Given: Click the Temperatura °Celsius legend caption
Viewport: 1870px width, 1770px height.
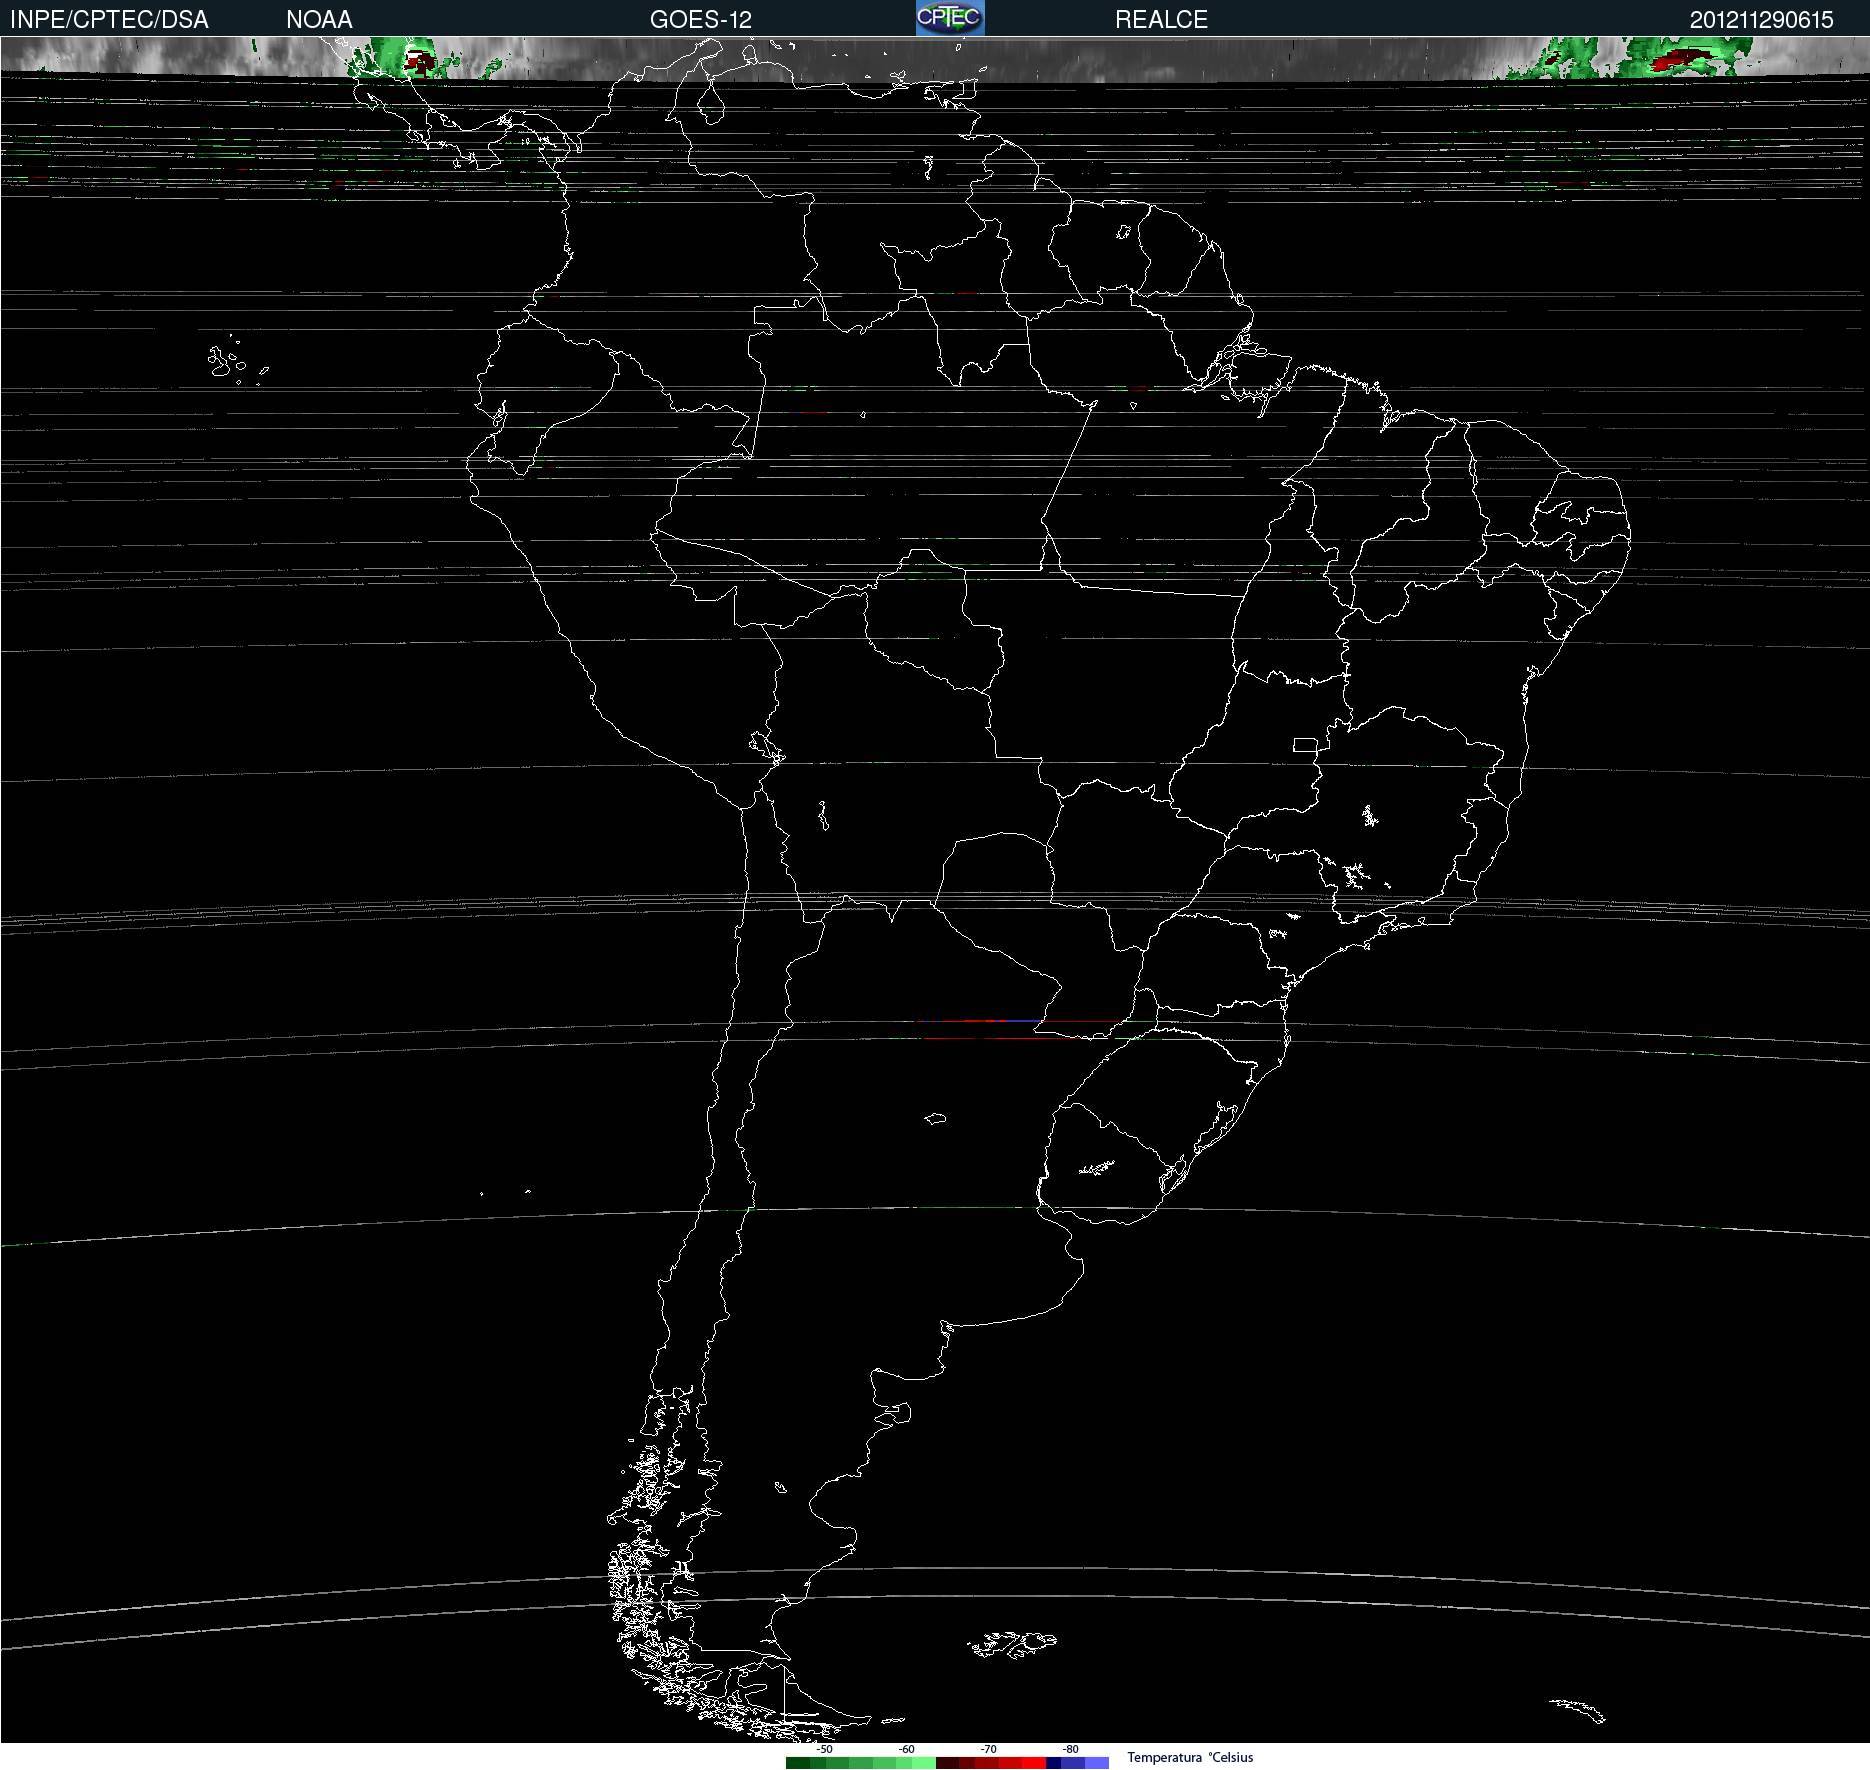Looking at the screenshot, I should coord(1190,1757).
